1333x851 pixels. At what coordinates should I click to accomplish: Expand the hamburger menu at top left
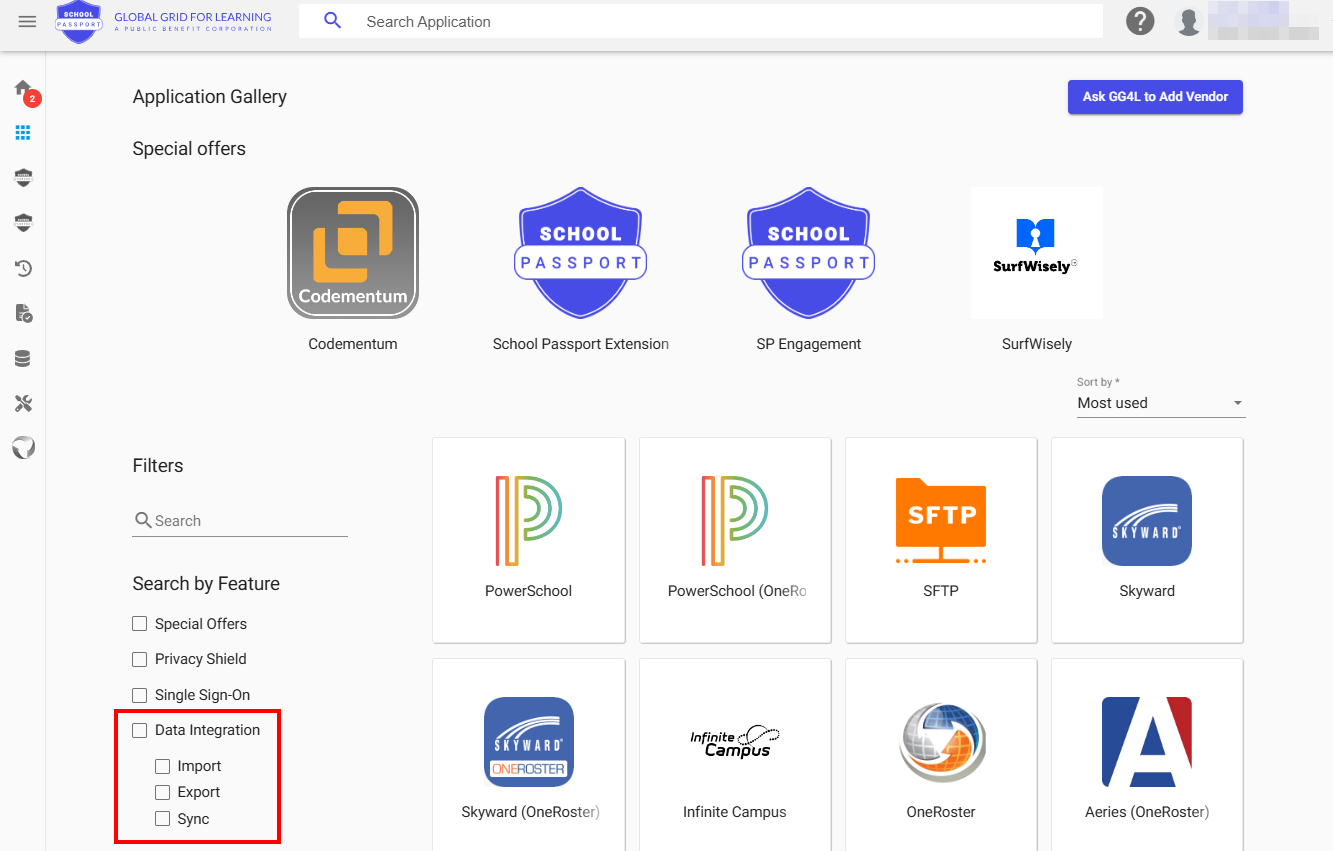(27, 21)
